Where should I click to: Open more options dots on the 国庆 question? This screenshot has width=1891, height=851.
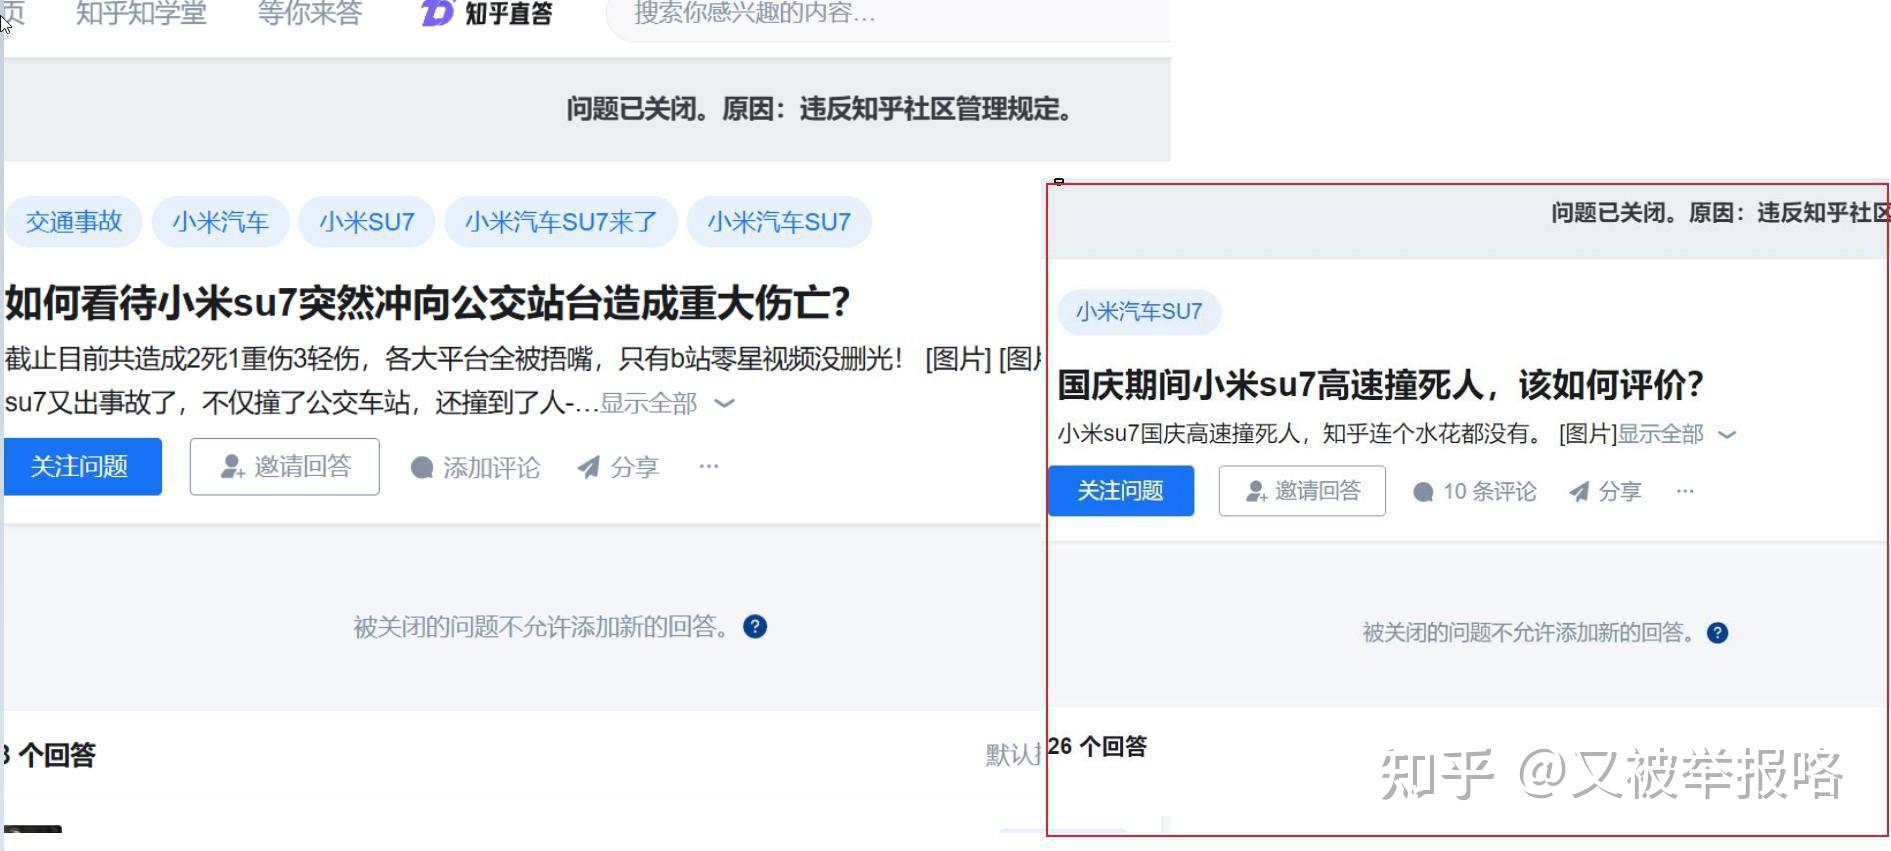coord(1685,491)
